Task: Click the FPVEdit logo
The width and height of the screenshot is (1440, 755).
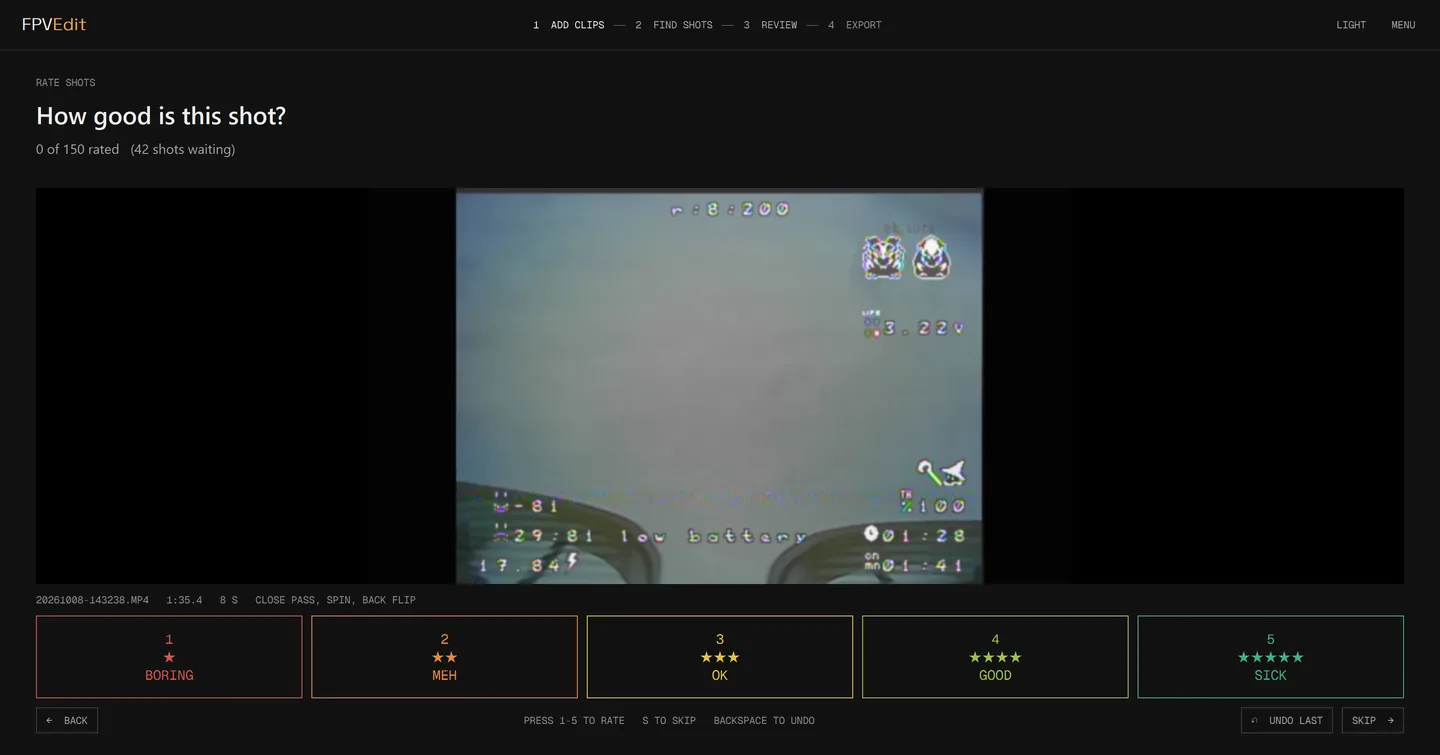Action: (54, 24)
